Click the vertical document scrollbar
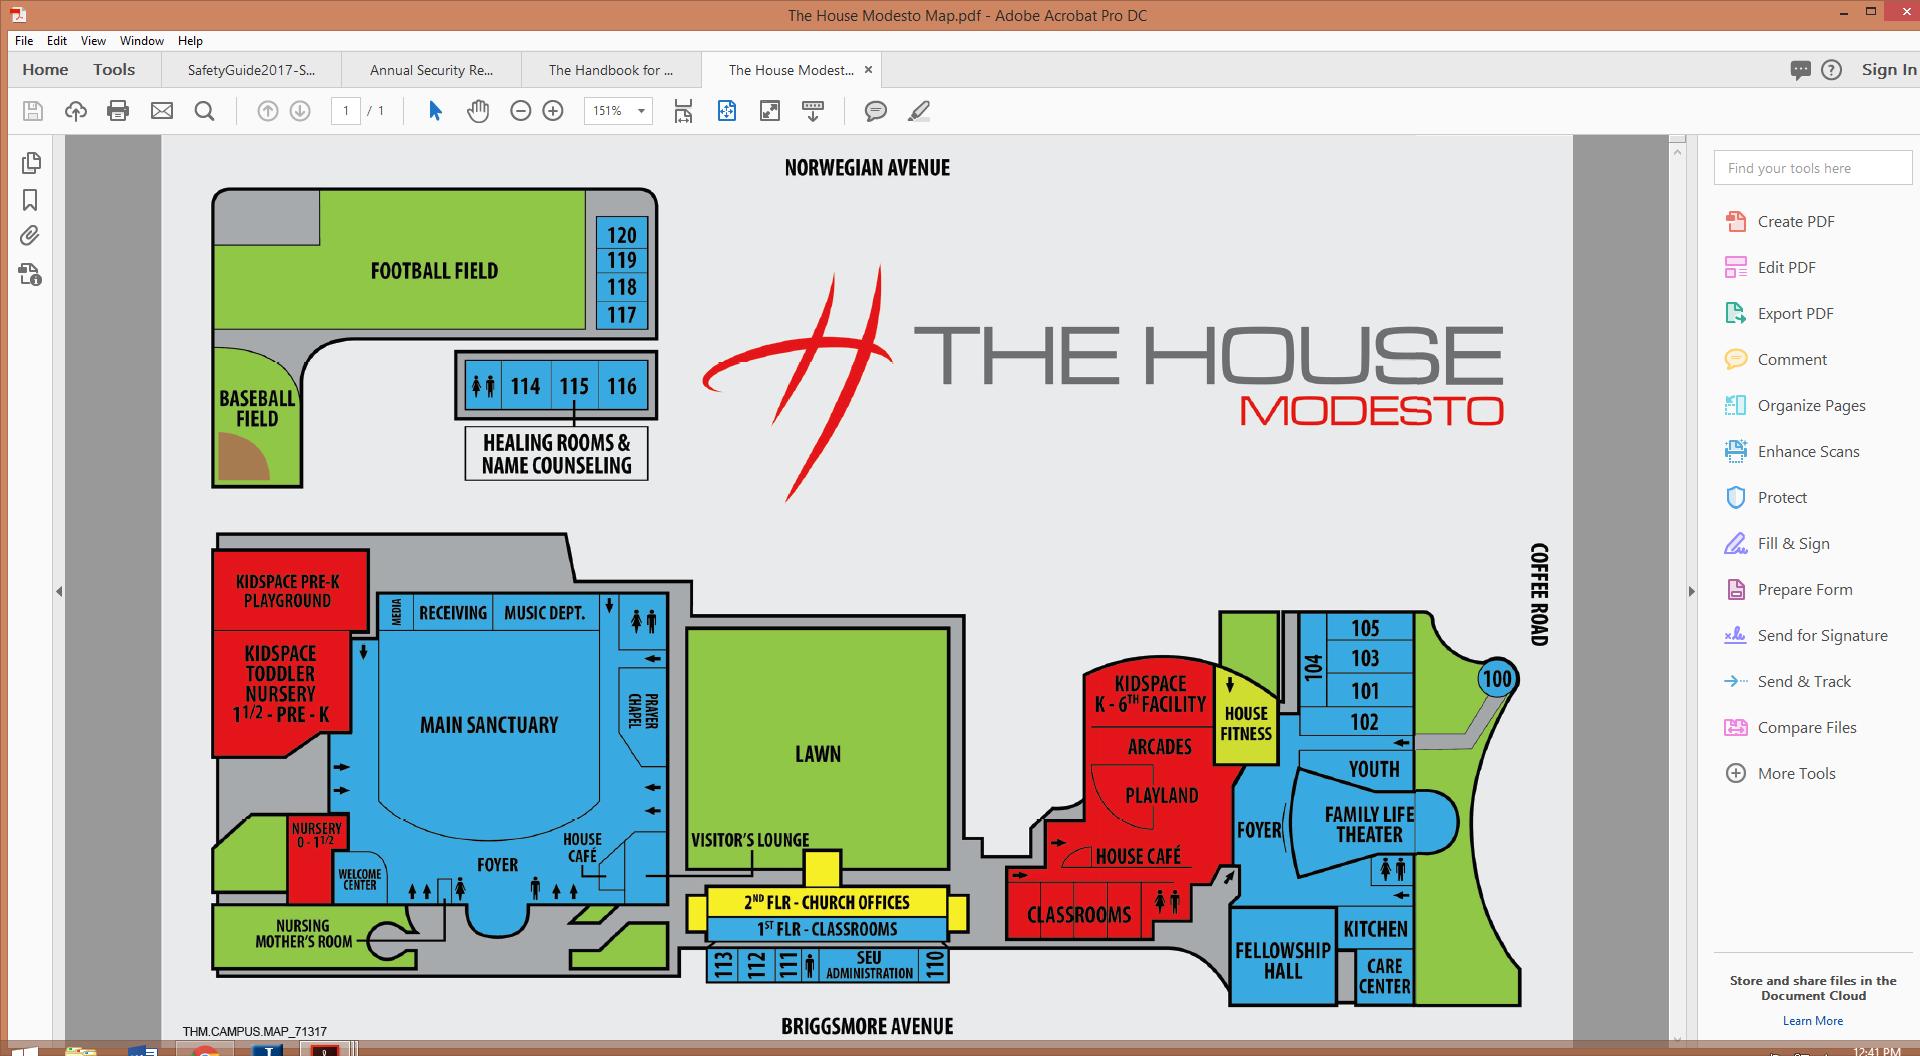1920x1056 pixels. tap(1678, 592)
